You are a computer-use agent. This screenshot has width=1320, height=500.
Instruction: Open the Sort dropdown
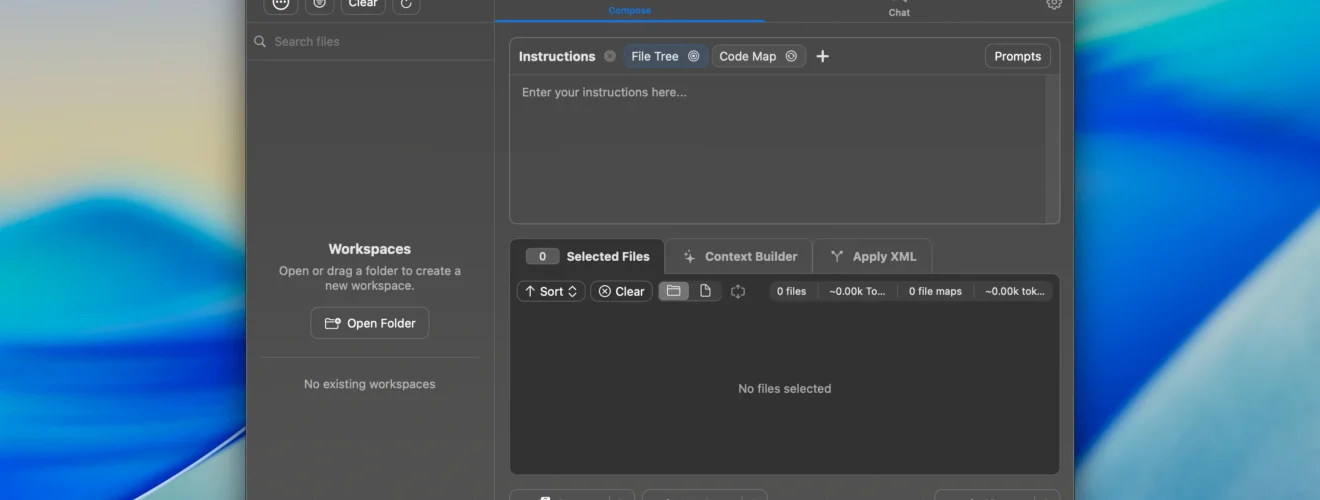coord(551,291)
